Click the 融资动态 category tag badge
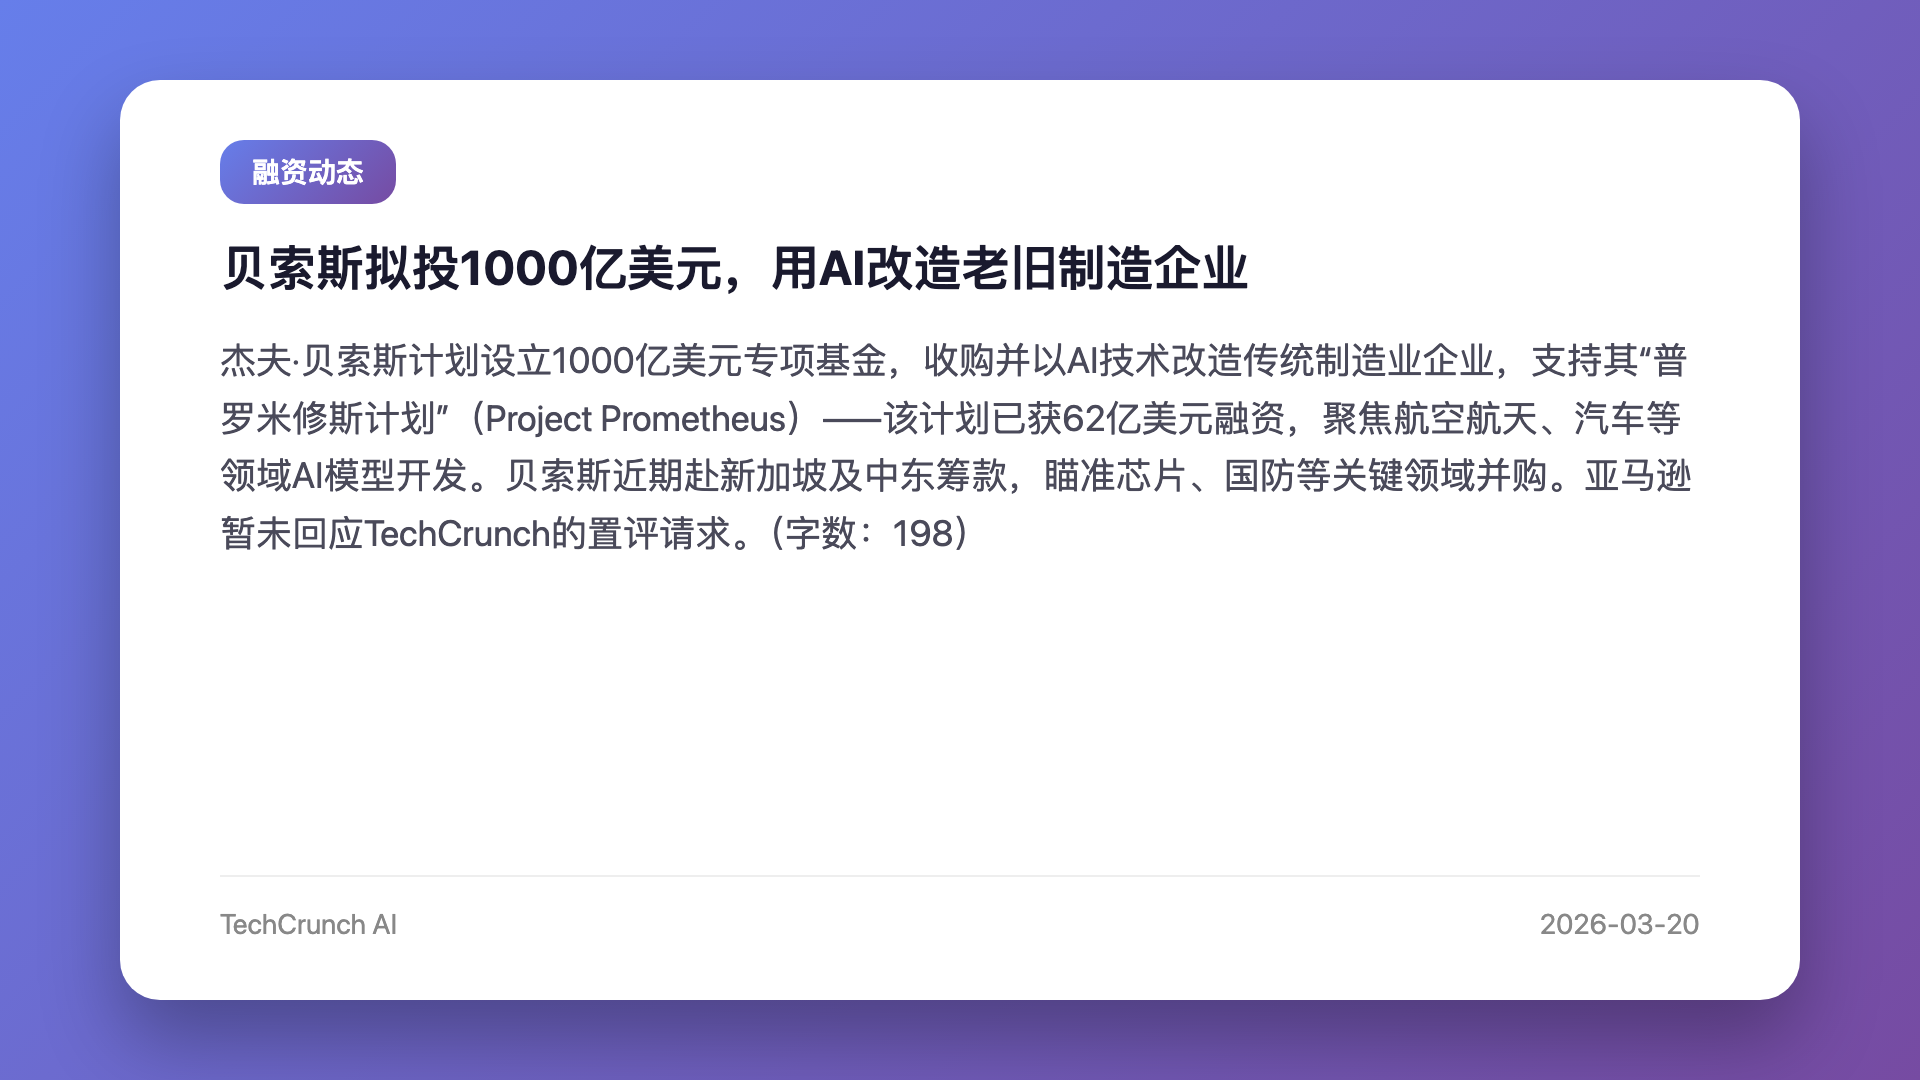 click(308, 172)
